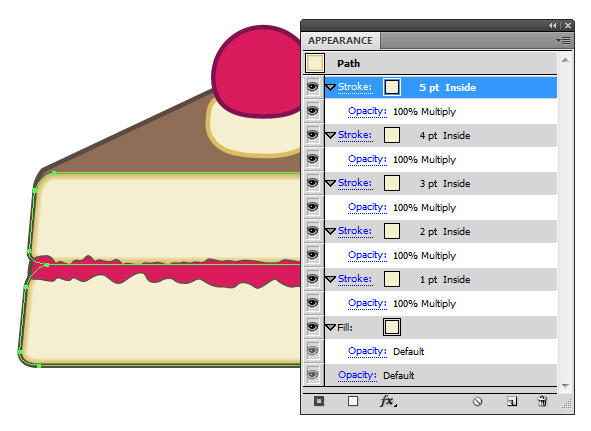This screenshot has width=591, height=431.
Task: Click Add New Stroke icon in panel footer
Action: (x=319, y=401)
